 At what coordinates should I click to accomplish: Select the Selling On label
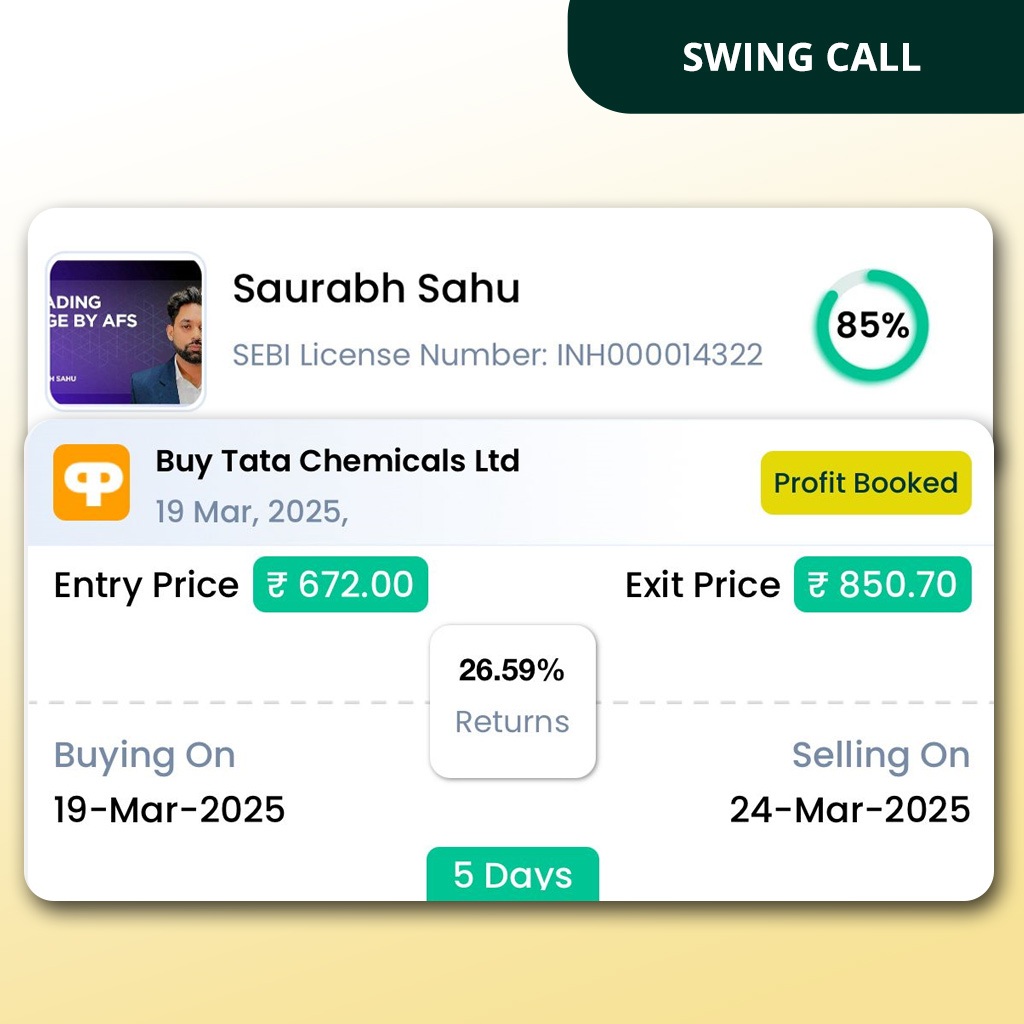881,756
